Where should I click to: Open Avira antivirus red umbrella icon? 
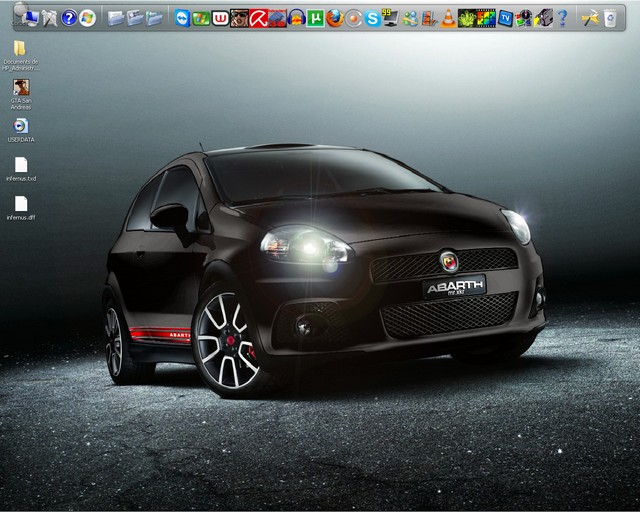pos(259,18)
